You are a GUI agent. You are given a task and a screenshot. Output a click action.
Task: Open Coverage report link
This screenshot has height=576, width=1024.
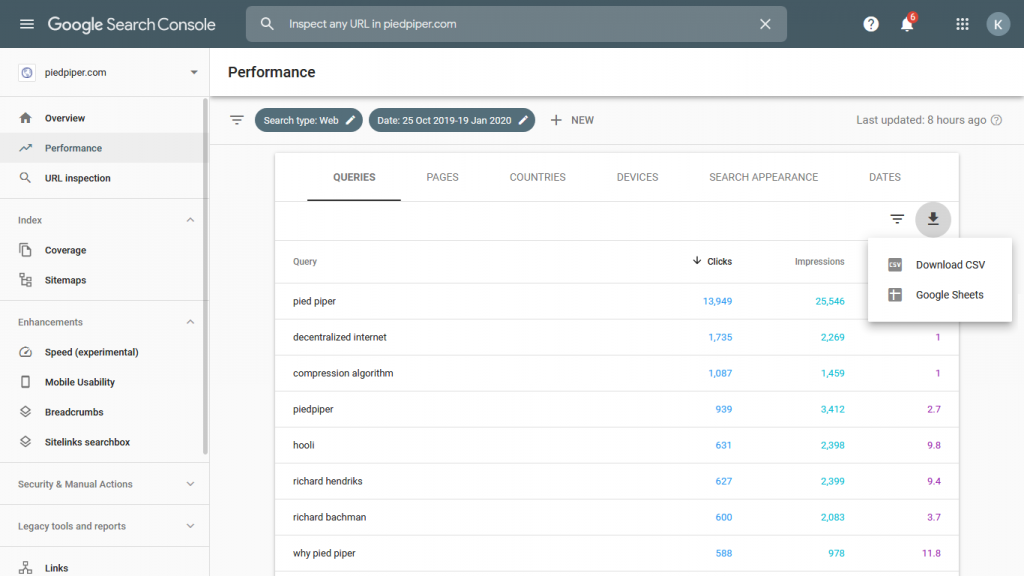tap(103, 250)
